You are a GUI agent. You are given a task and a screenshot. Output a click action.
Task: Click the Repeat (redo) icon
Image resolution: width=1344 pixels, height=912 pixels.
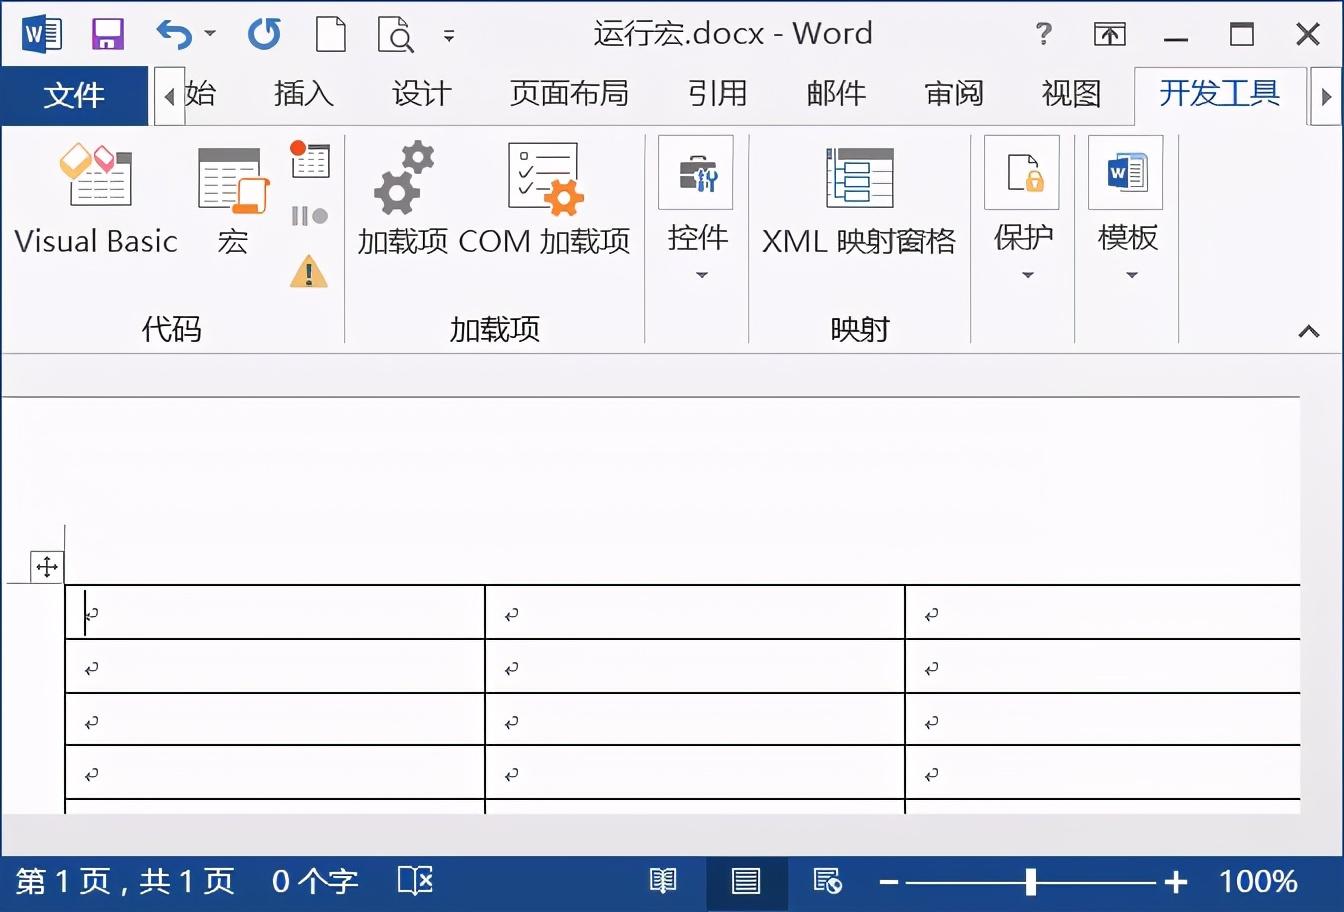[264, 35]
